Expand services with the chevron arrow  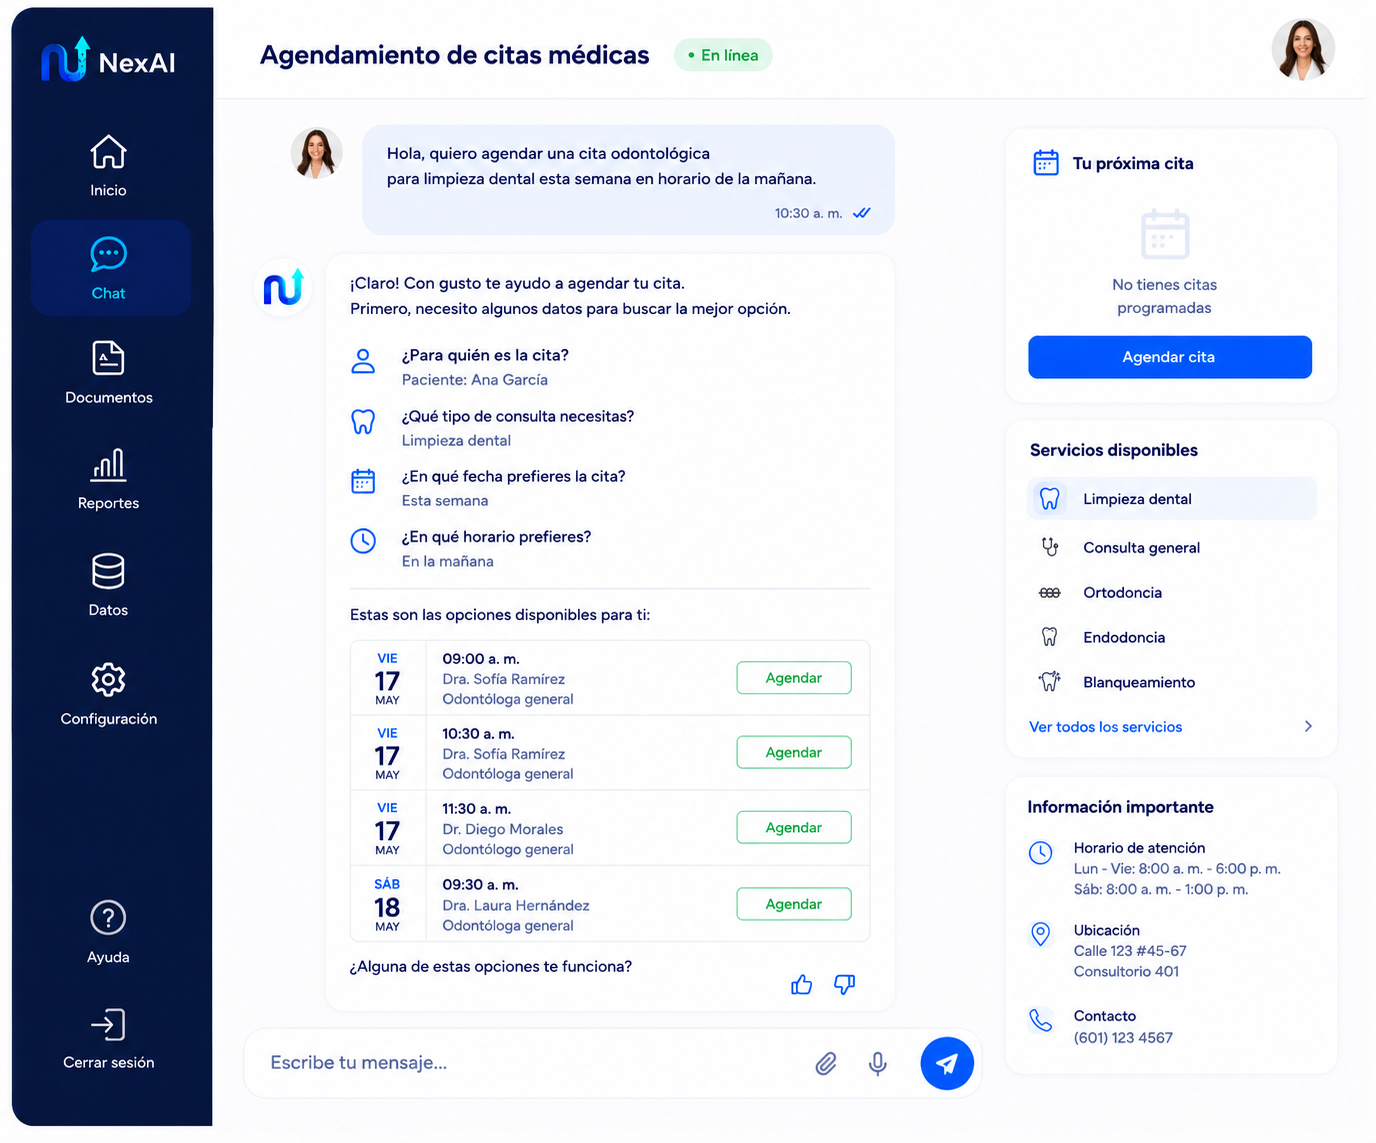(x=1308, y=727)
